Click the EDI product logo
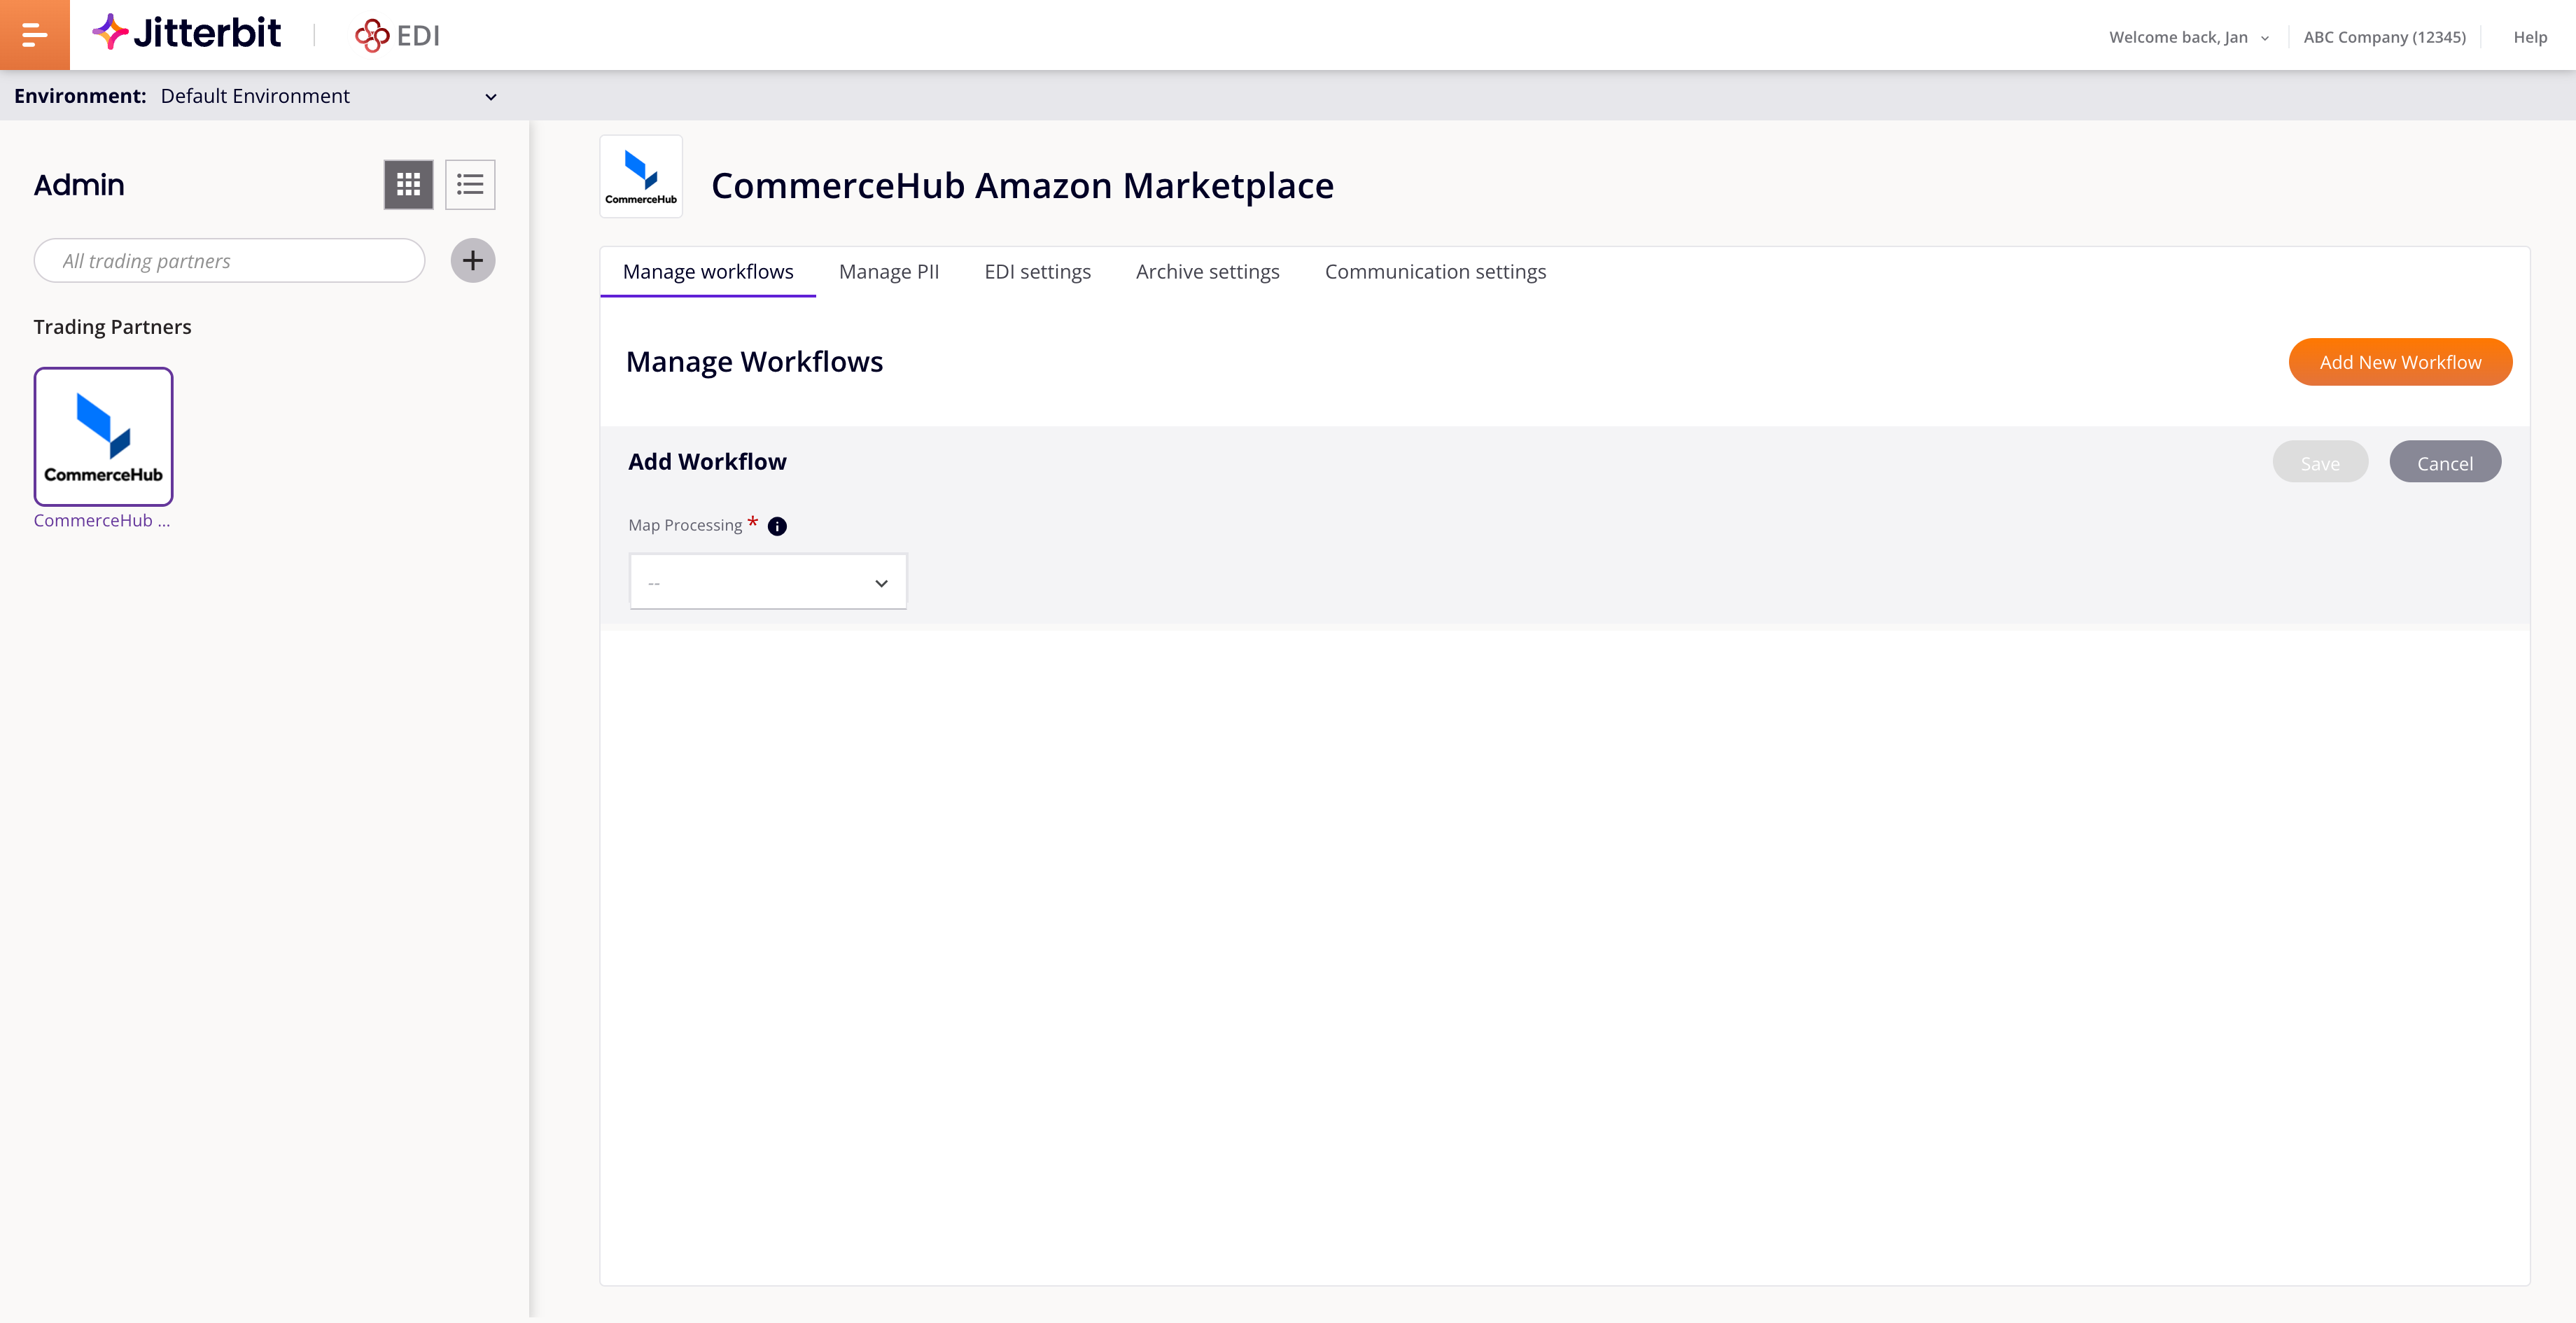 (x=397, y=36)
